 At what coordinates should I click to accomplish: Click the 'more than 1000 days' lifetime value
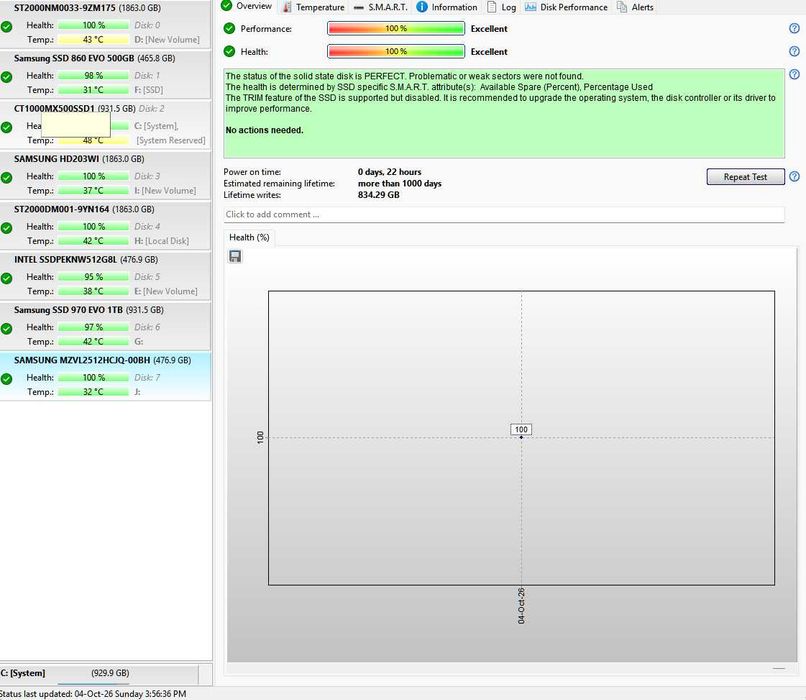click(x=399, y=183)
